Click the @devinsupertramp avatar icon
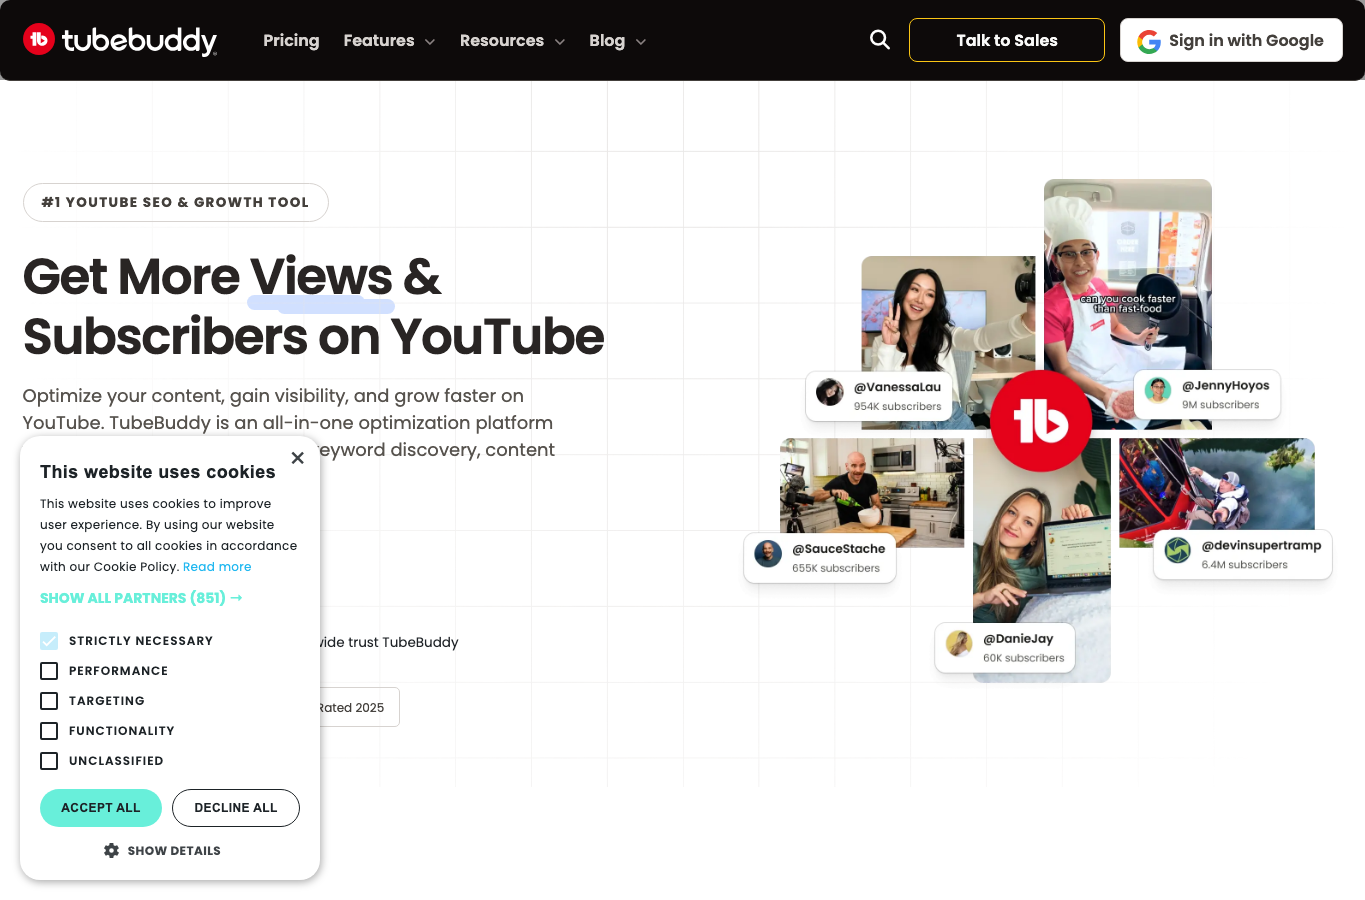The image size is (1365, 900). coord(1178,550)
